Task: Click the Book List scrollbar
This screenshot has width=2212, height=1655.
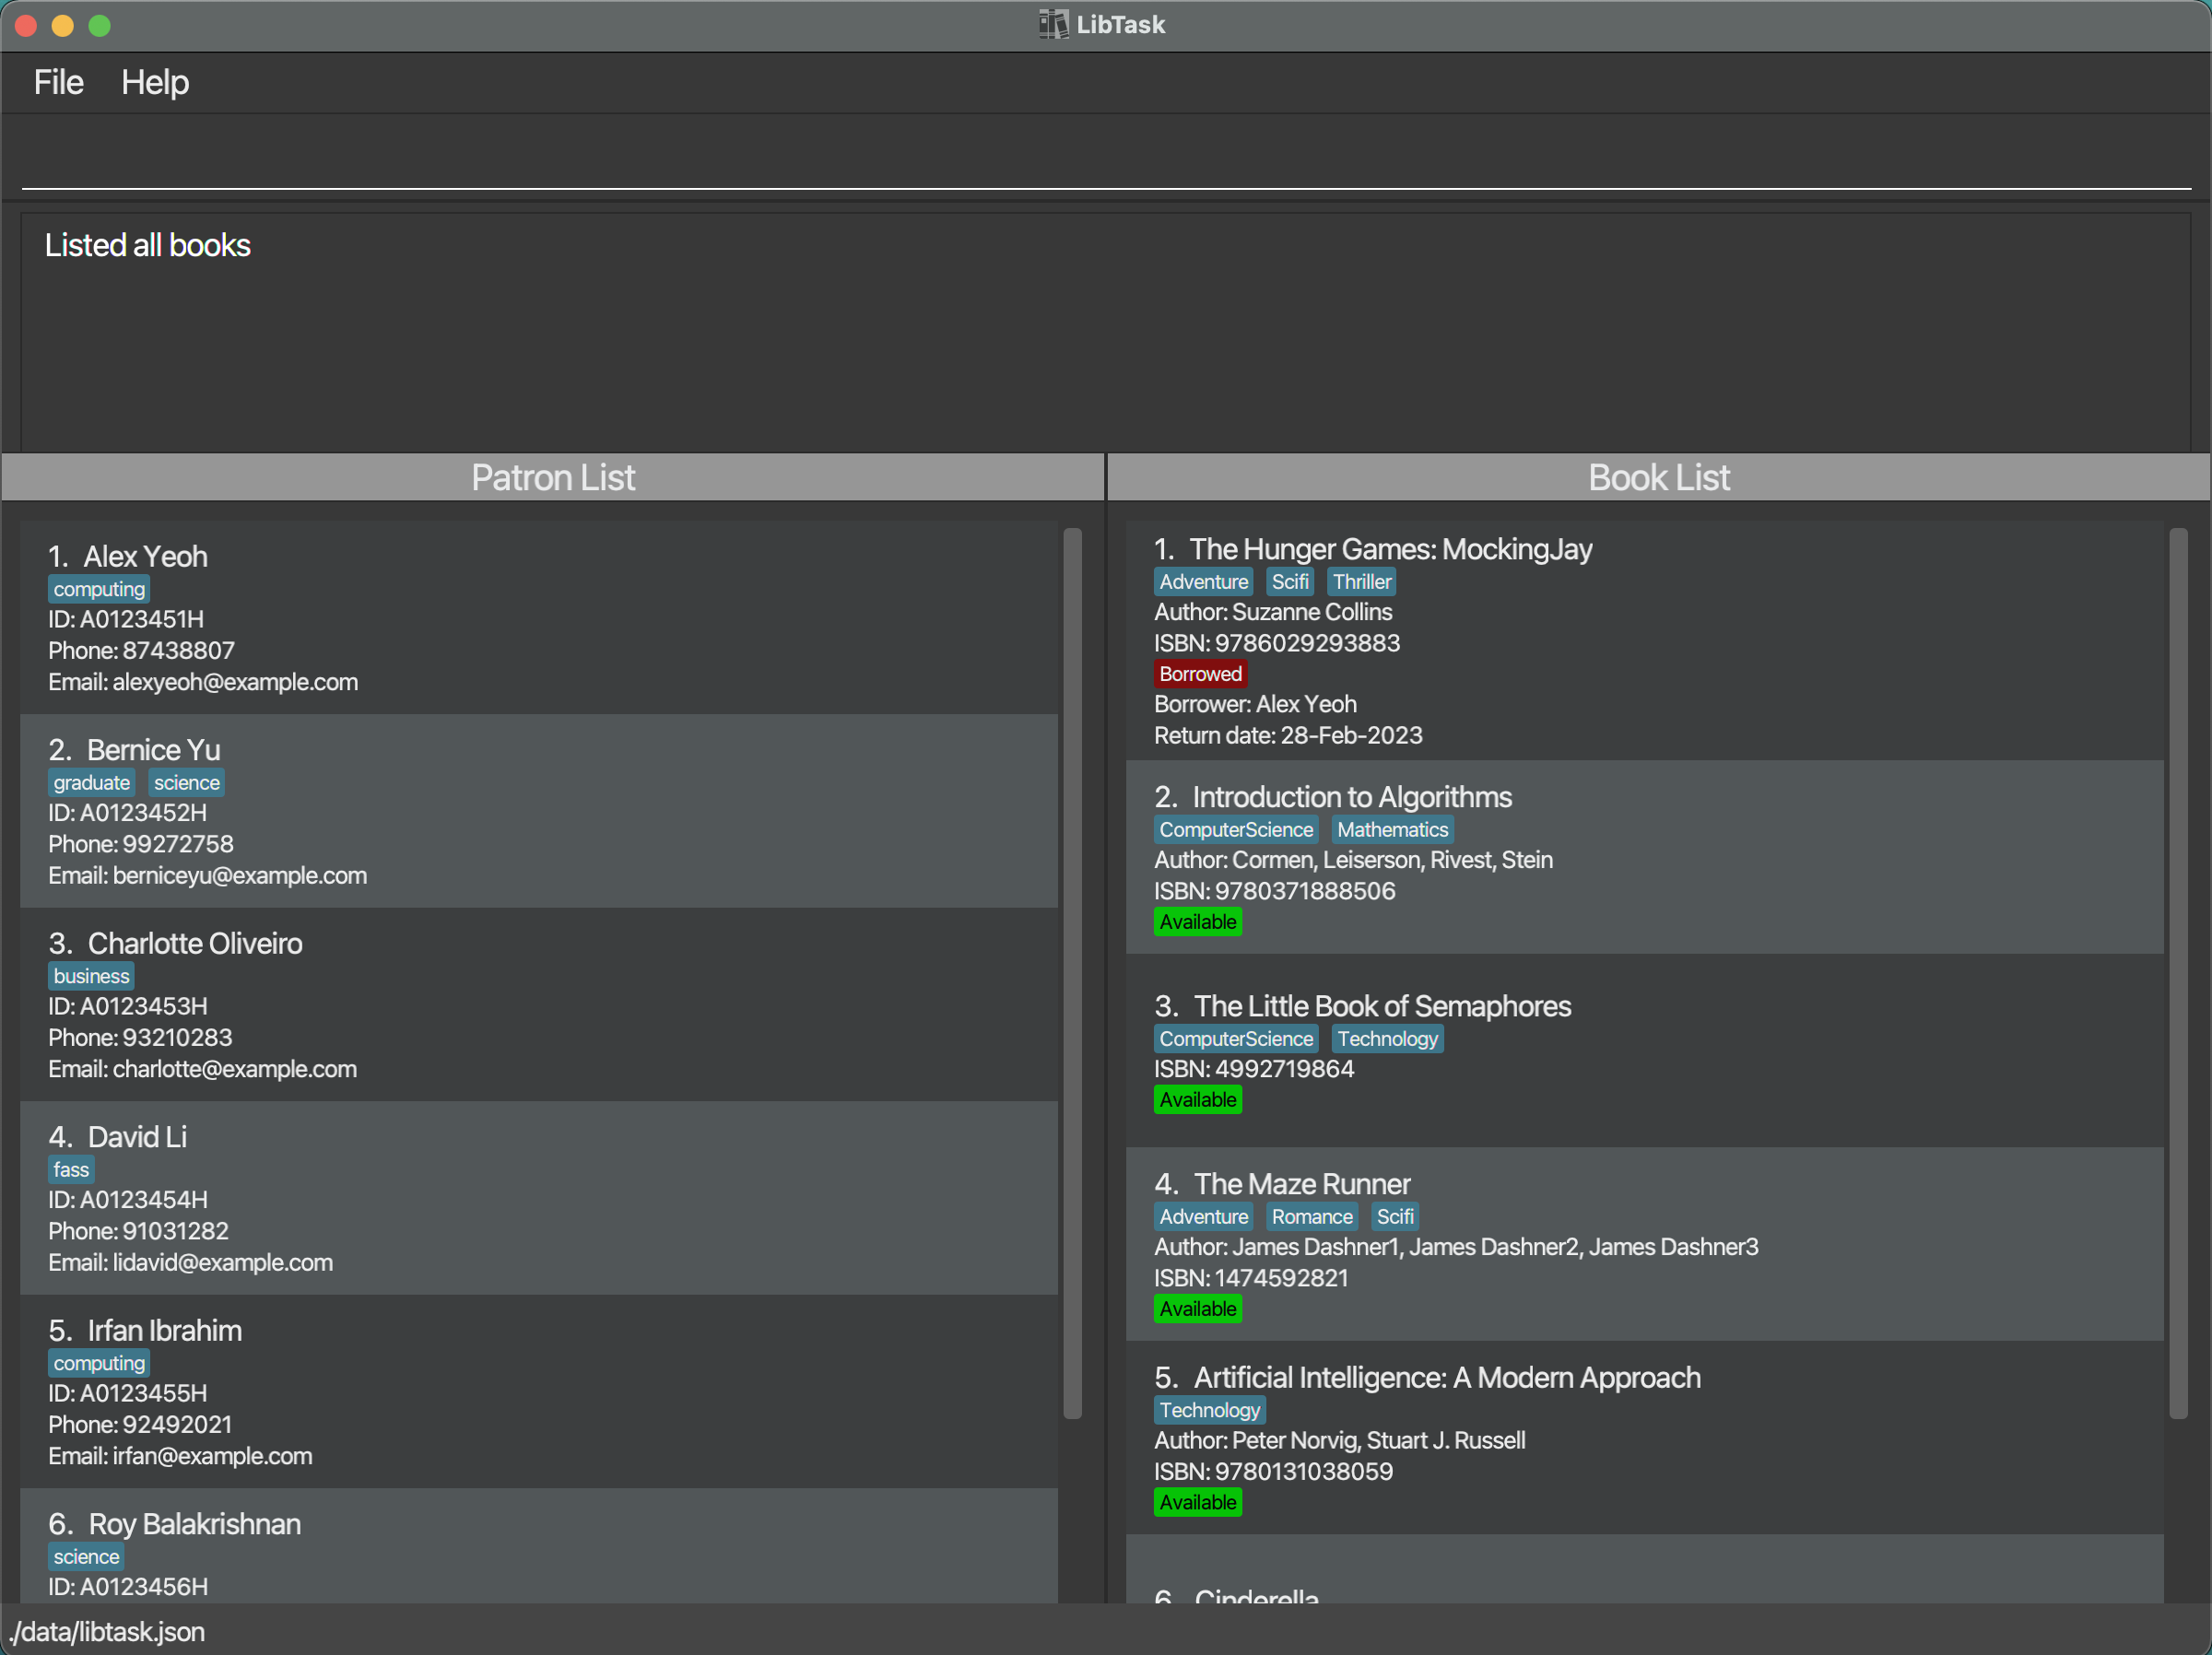Action: (2178, 972)
